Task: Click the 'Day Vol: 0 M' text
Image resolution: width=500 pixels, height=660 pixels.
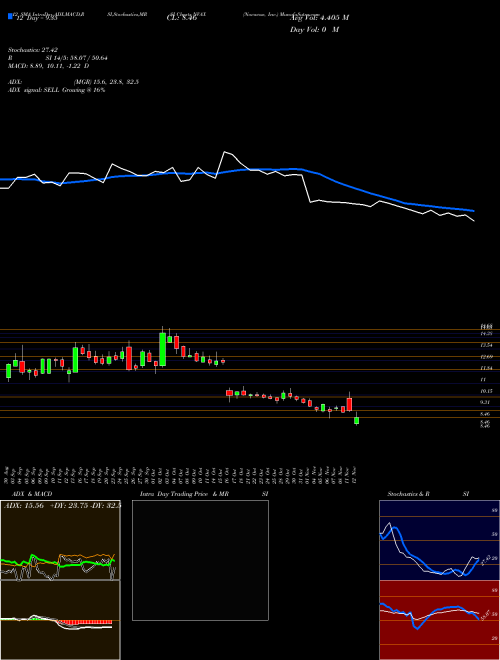Action: 314,30
